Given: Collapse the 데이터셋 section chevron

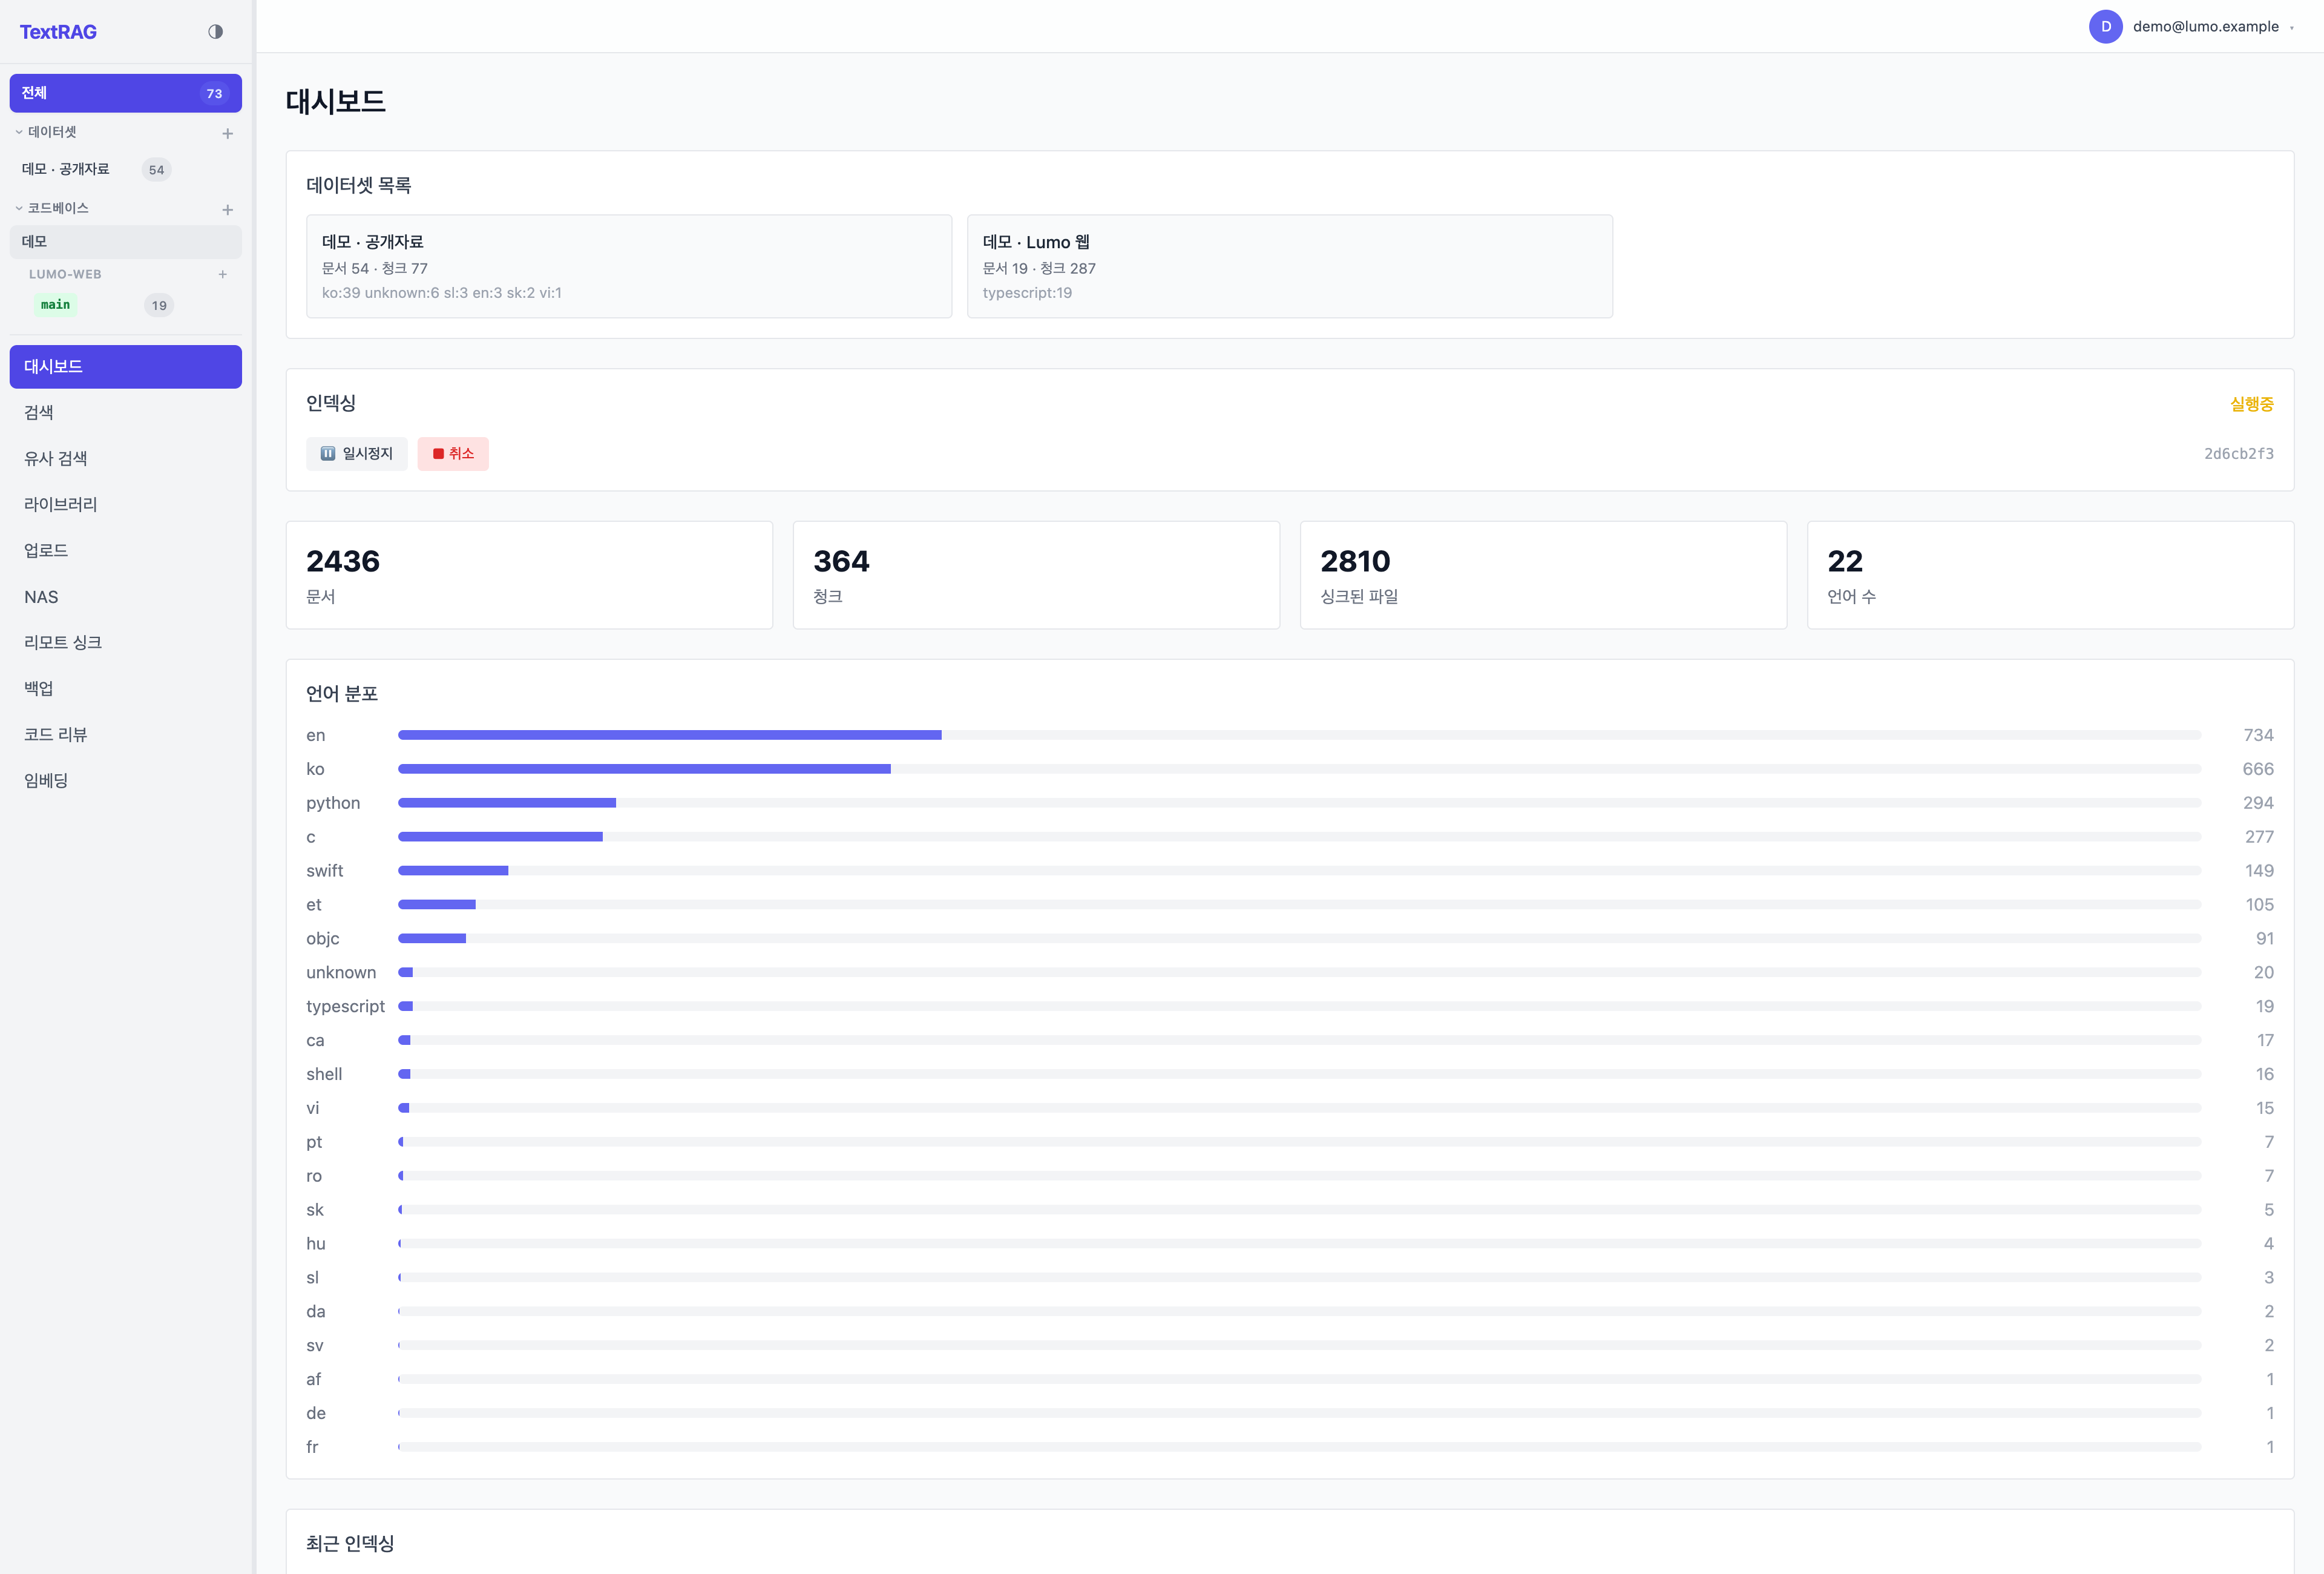Looking at the screenshot, I should point(19,132).
